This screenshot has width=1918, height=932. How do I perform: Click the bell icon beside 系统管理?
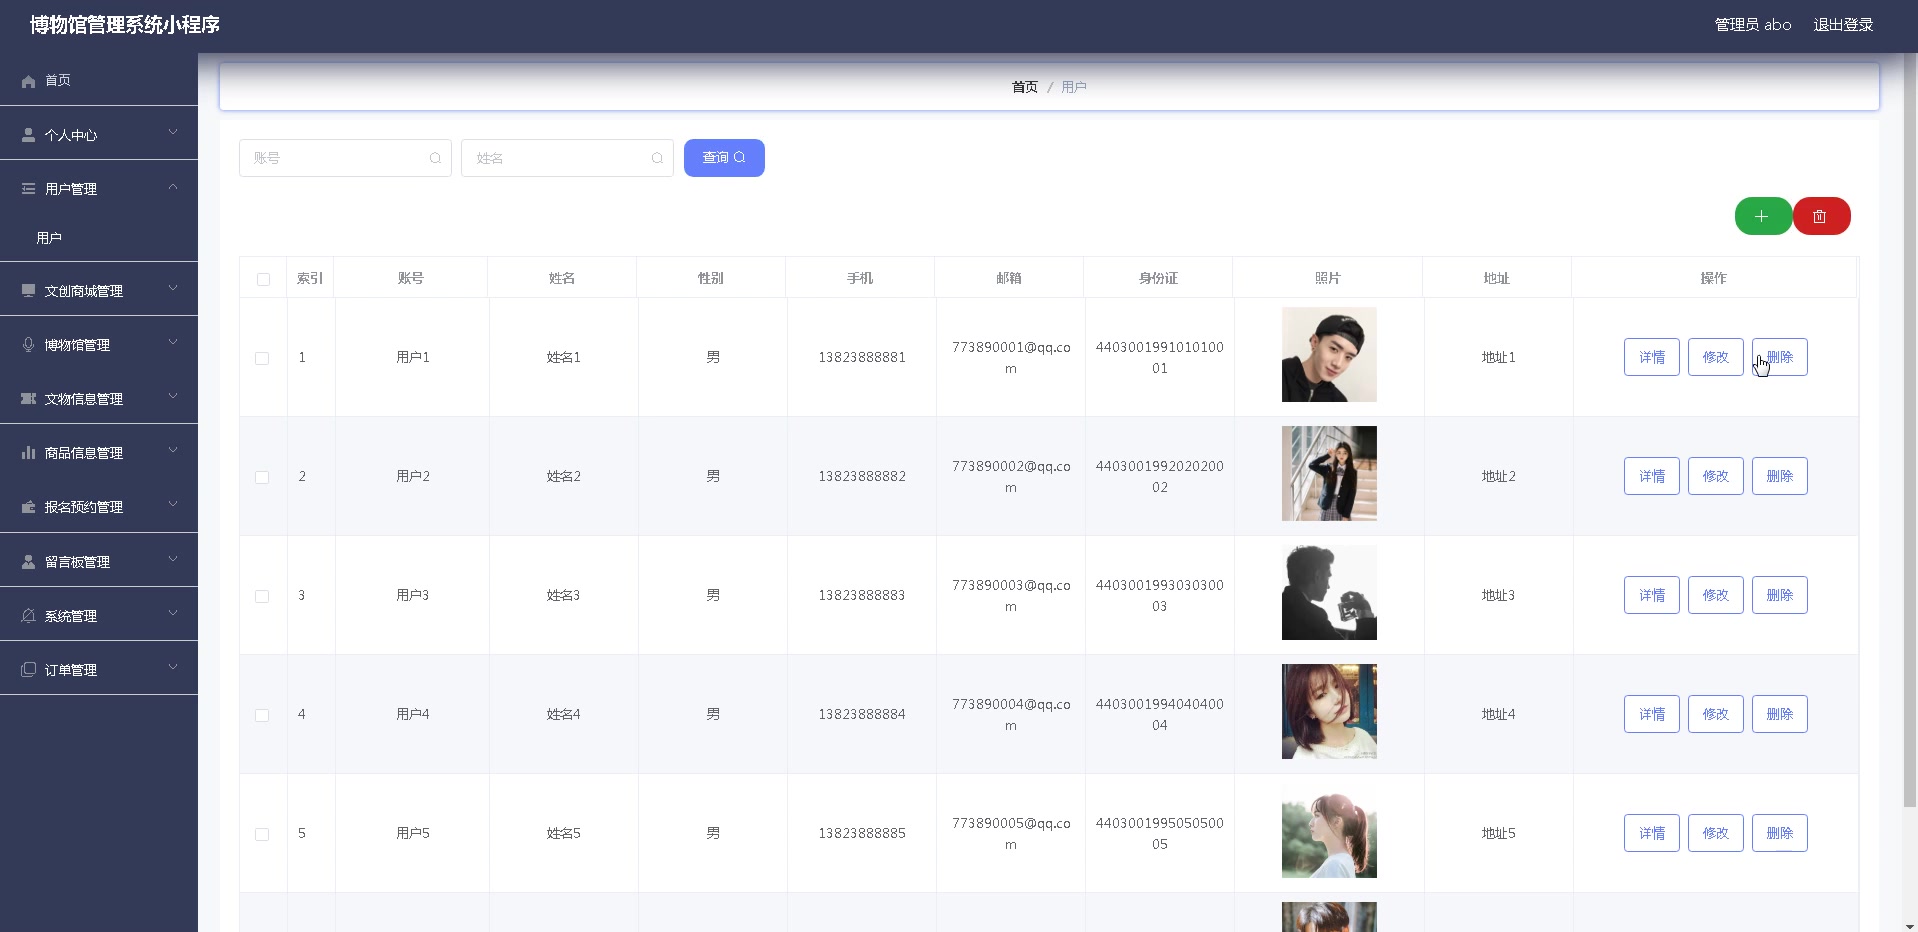click(28, 616)
